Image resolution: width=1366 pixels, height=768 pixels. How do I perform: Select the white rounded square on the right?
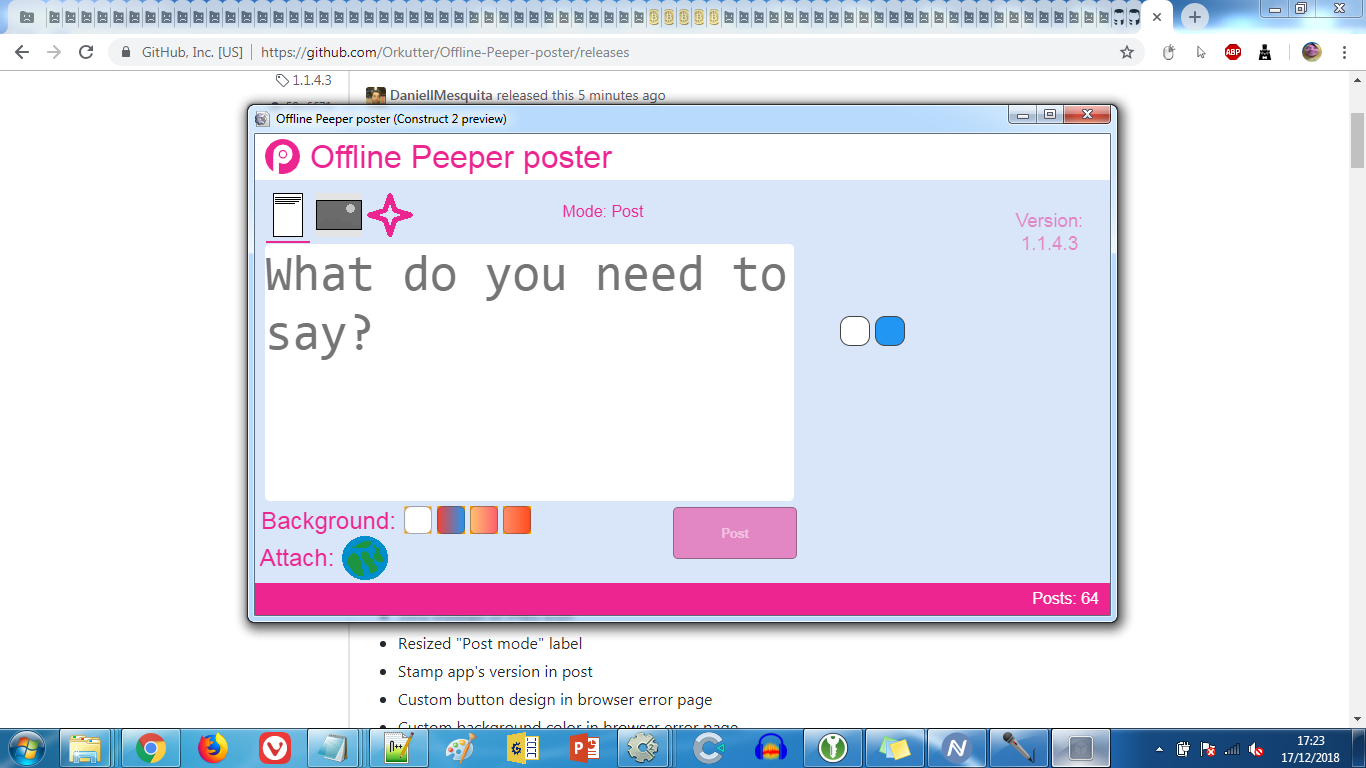pyautogui.click(x=855, y=331)
